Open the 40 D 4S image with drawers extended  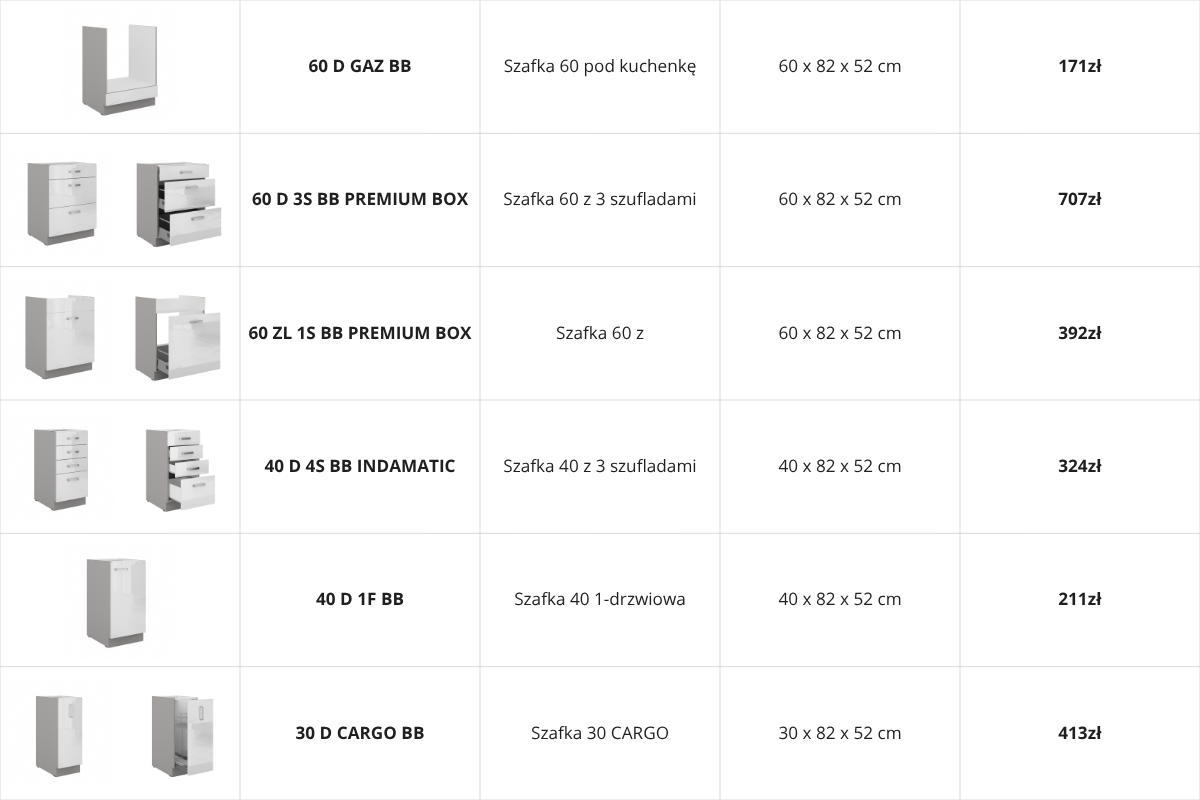point(178,467)
